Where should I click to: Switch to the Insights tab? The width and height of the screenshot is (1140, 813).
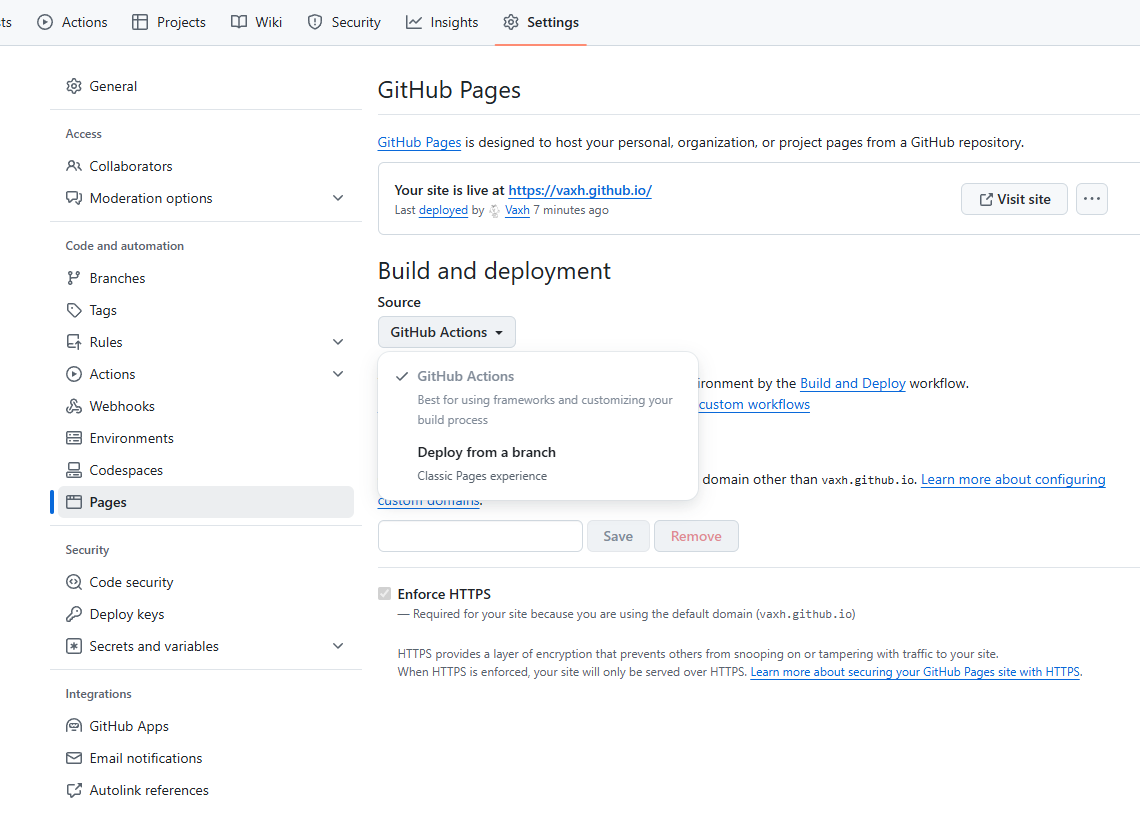(442, 22)
